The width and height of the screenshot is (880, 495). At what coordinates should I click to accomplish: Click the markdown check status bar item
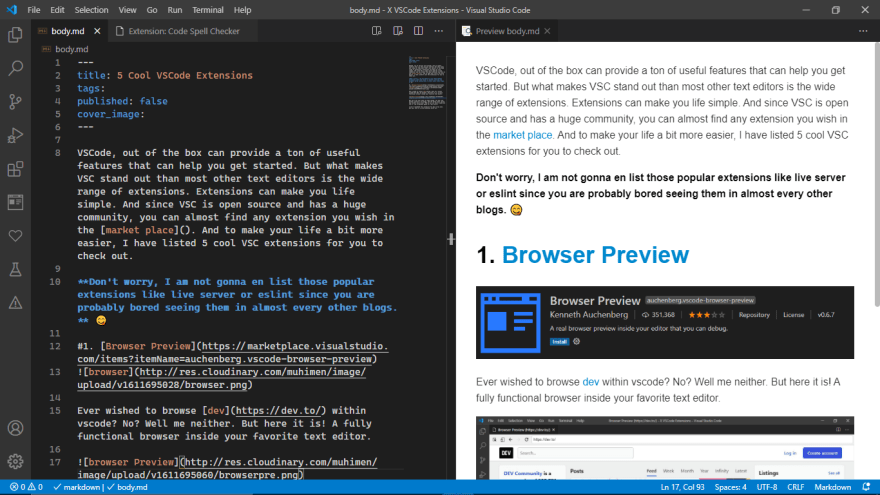pos(76,487)
